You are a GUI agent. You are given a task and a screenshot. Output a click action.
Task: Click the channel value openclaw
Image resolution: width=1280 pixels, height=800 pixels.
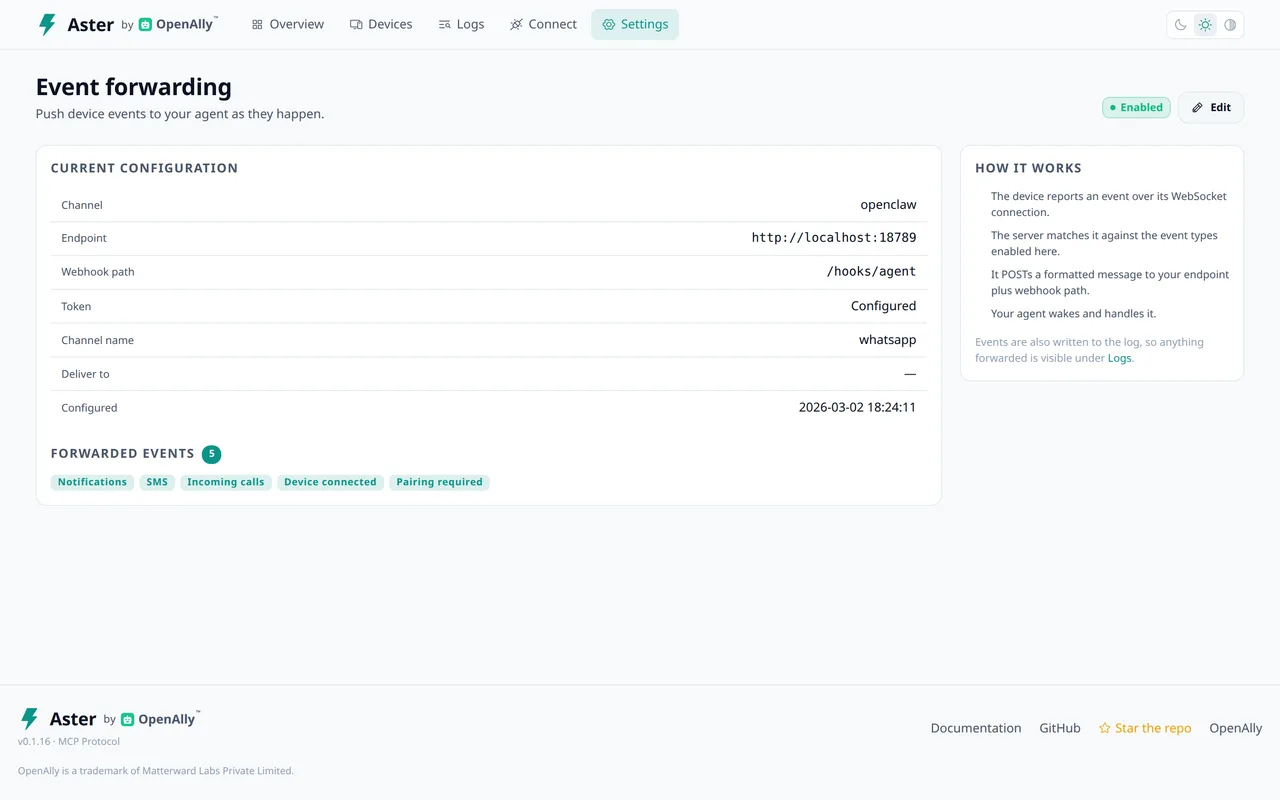[x=888, y=205]
